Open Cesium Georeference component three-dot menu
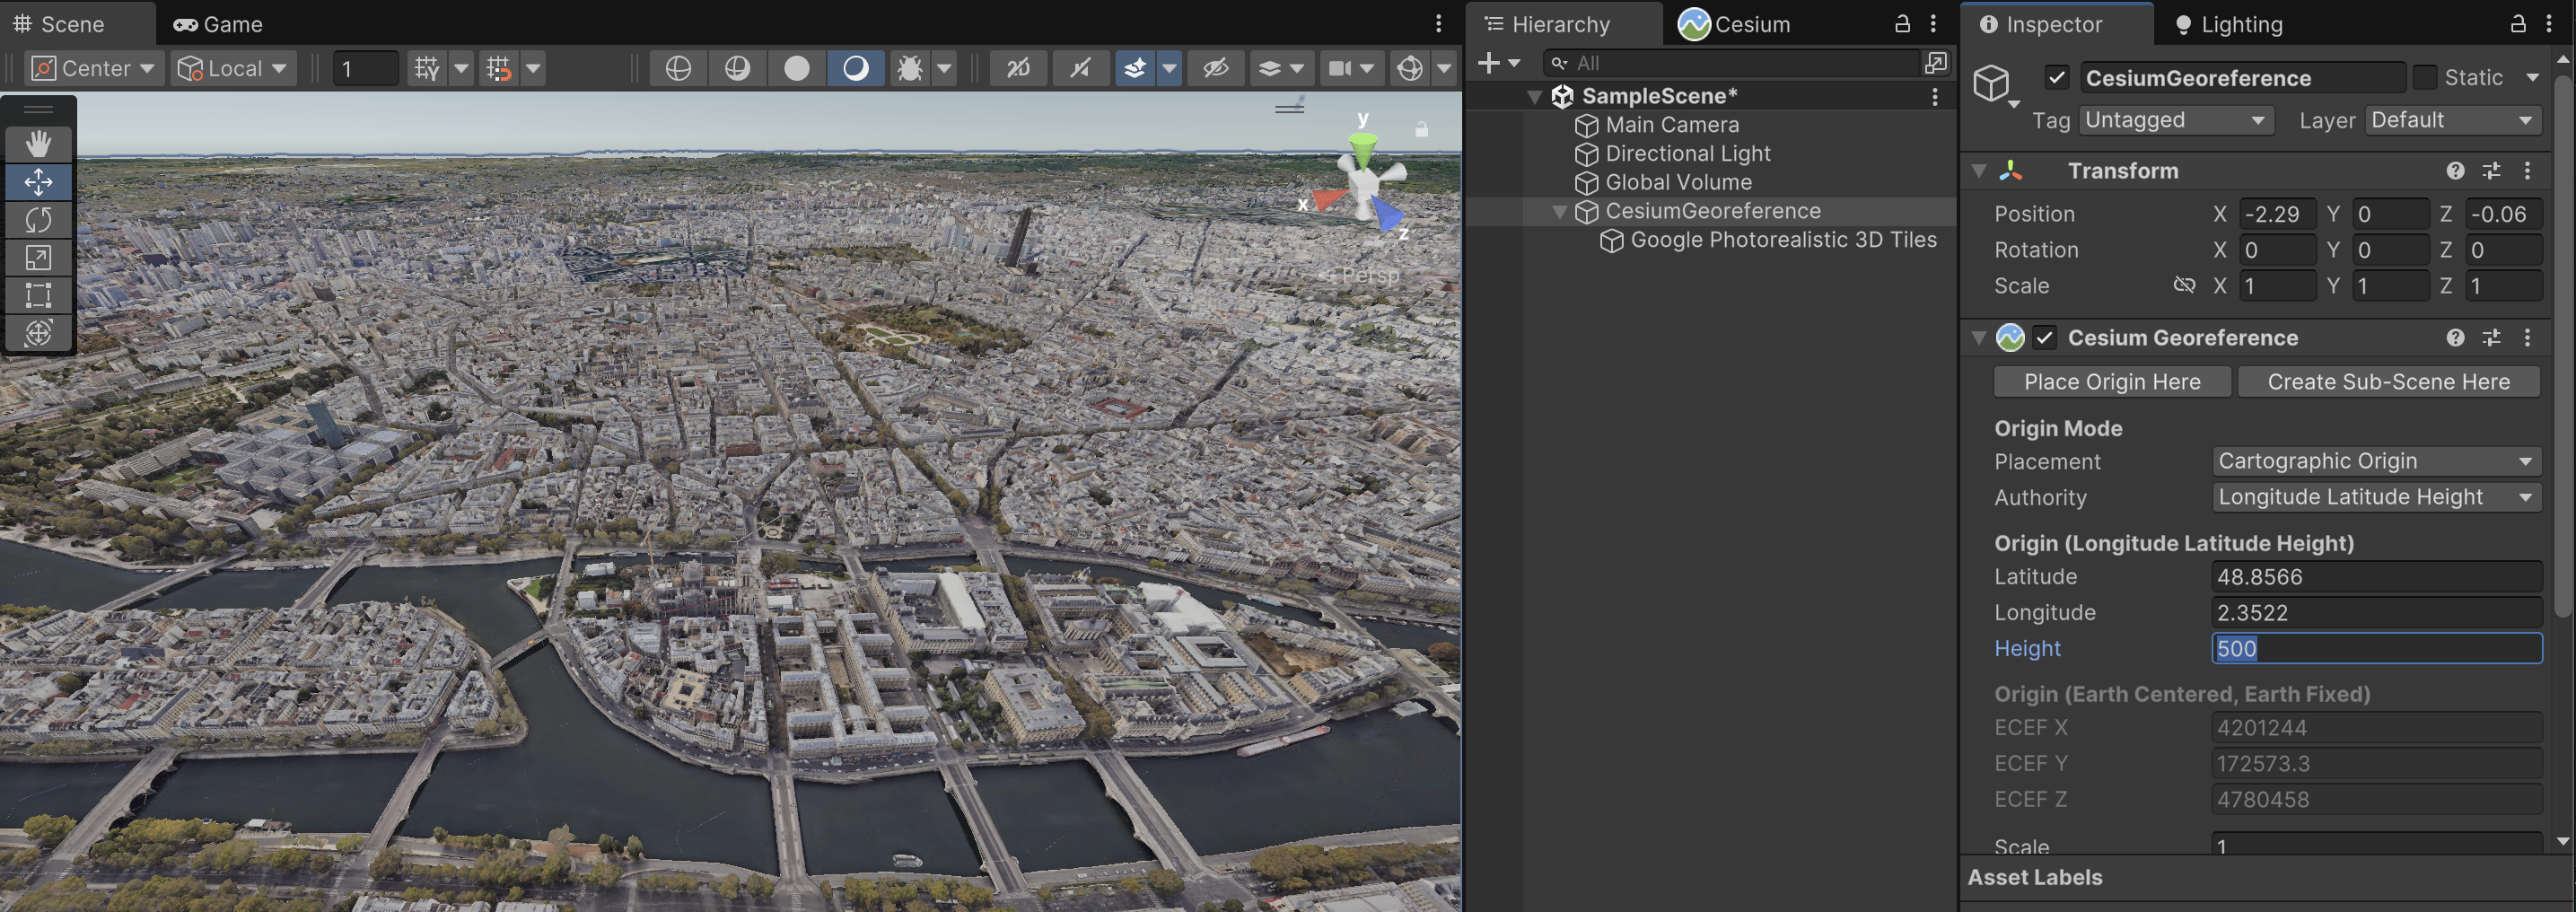 tap(2527, 338)
